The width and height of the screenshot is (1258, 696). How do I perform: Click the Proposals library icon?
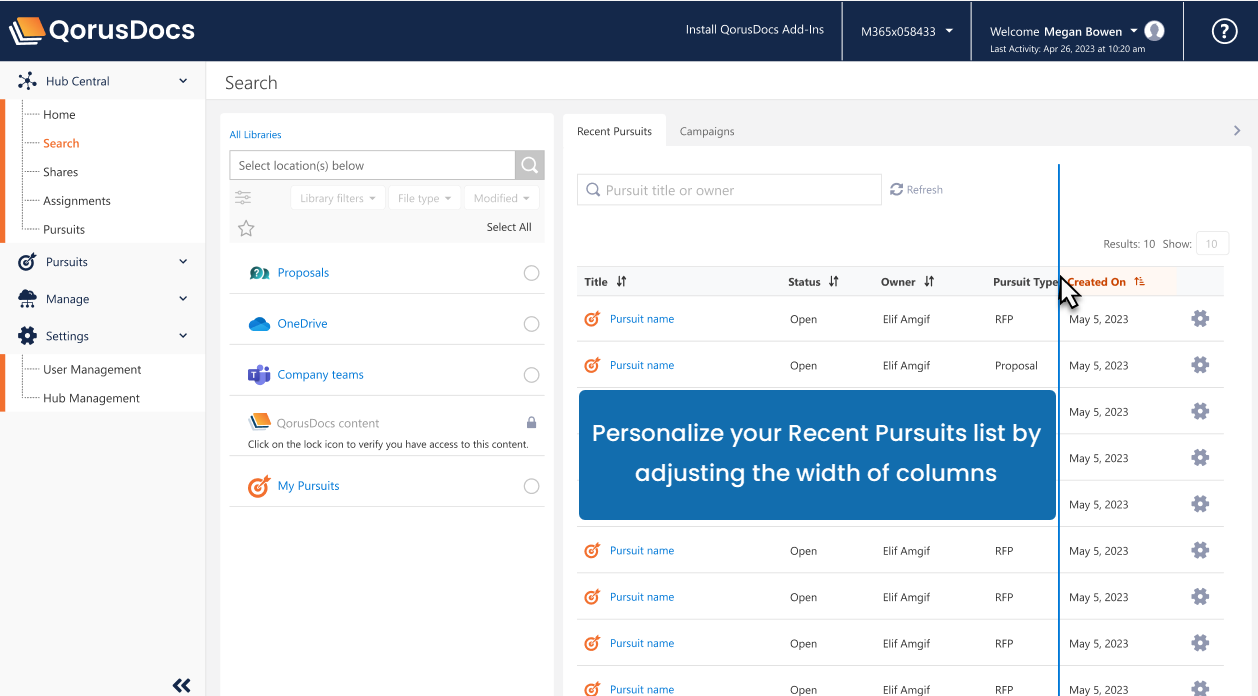tap(259, 273)
